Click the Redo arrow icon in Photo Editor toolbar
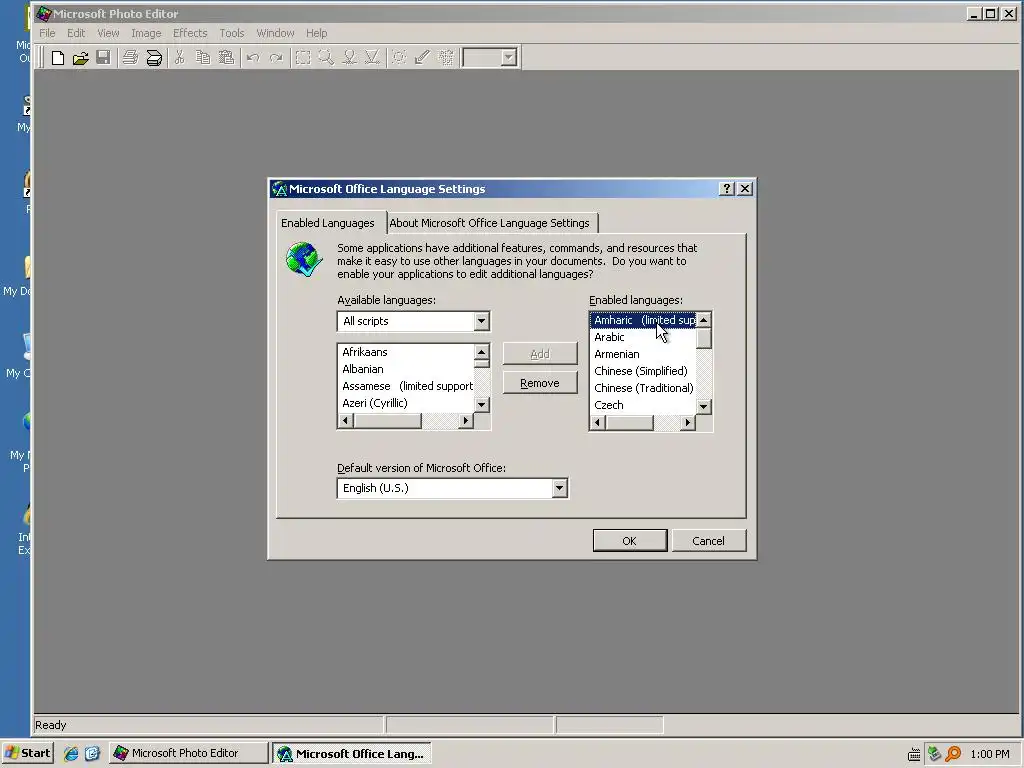 pos(276,58)
